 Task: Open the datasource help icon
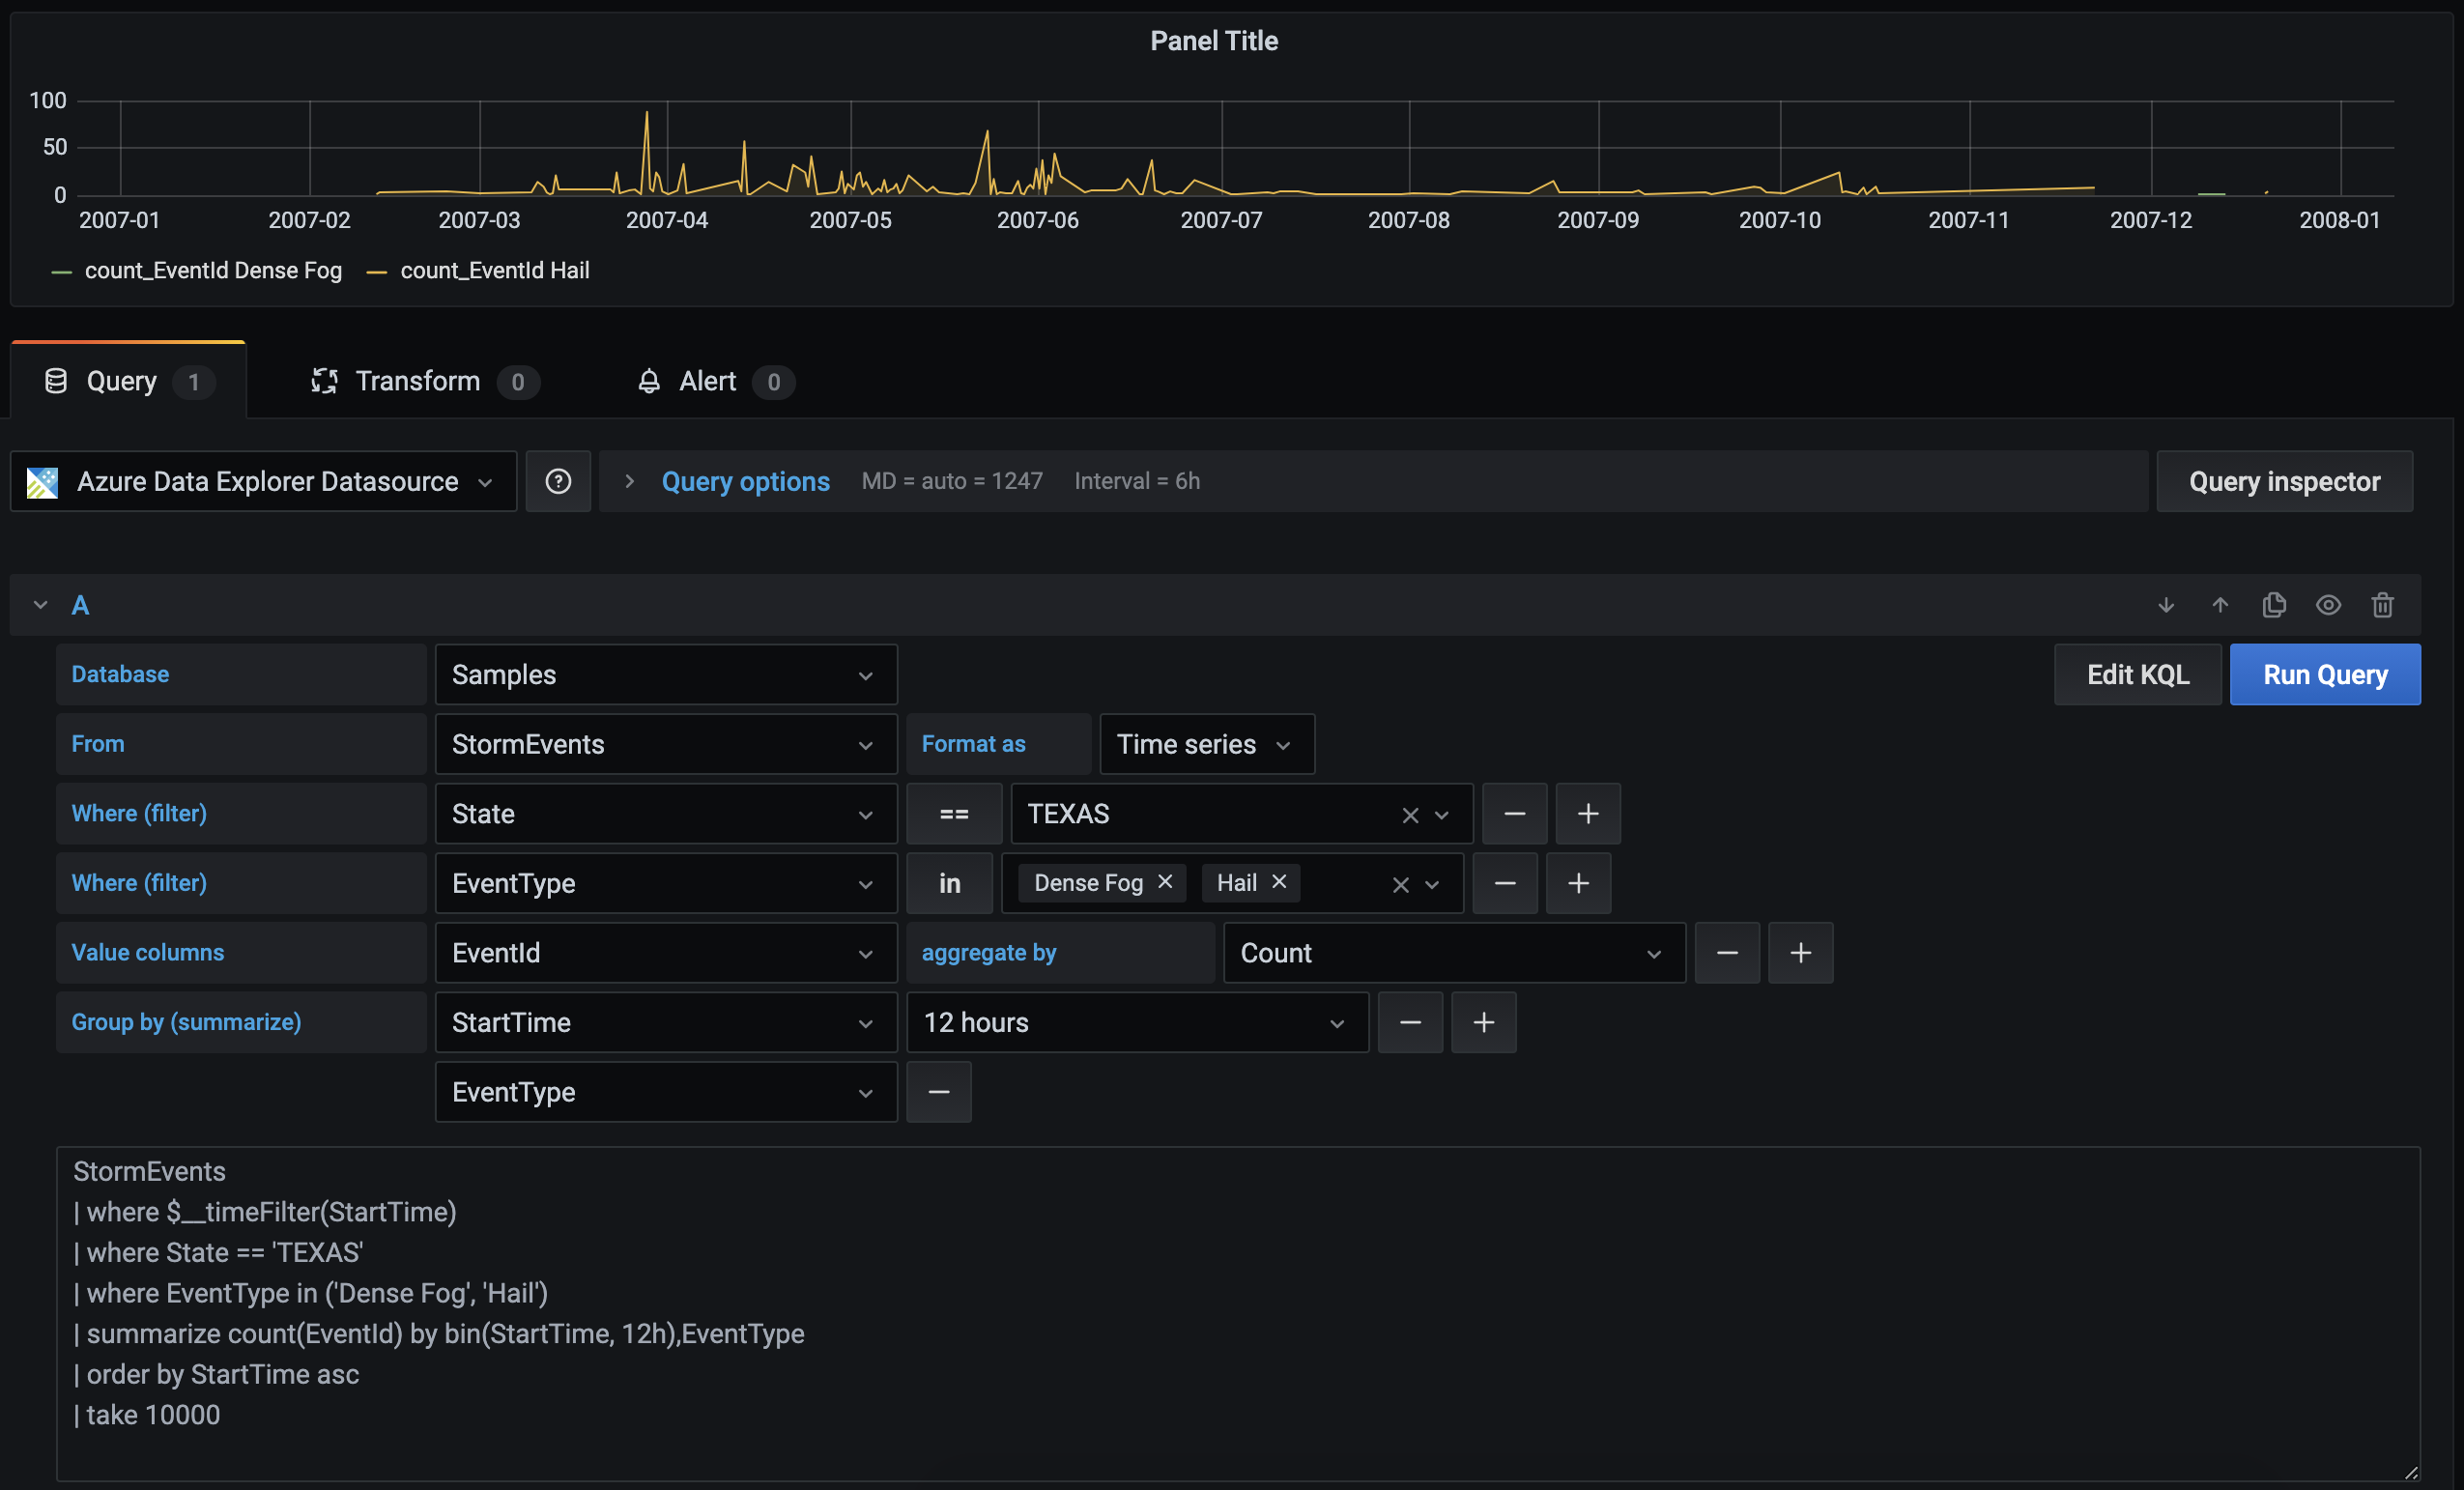[x=558, y=481]
